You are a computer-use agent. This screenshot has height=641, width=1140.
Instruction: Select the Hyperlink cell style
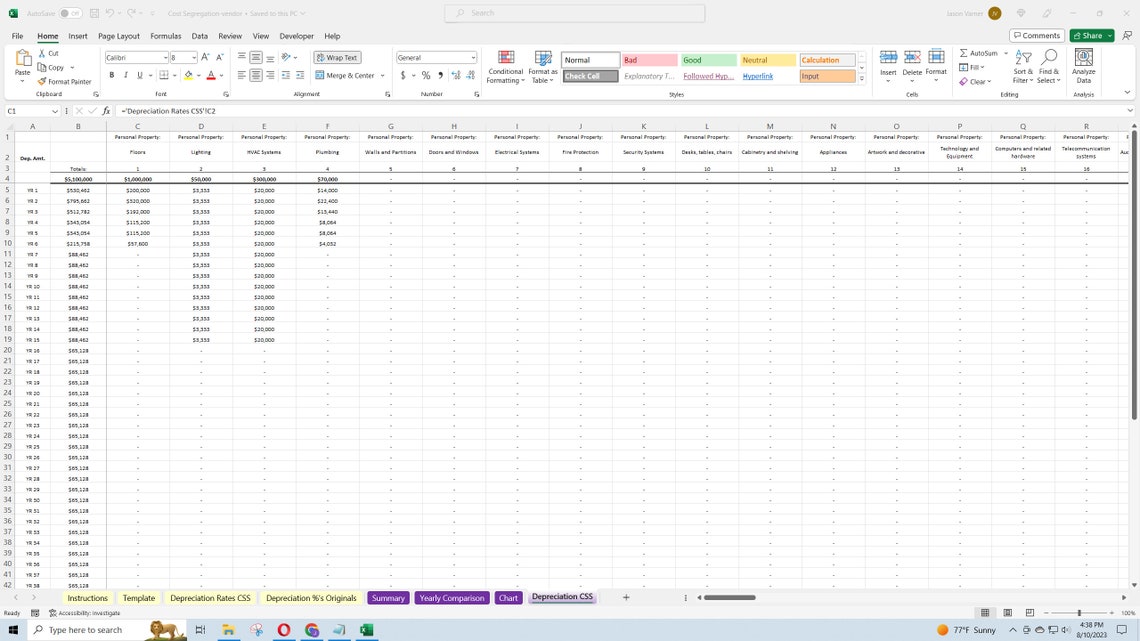(757, 75)
